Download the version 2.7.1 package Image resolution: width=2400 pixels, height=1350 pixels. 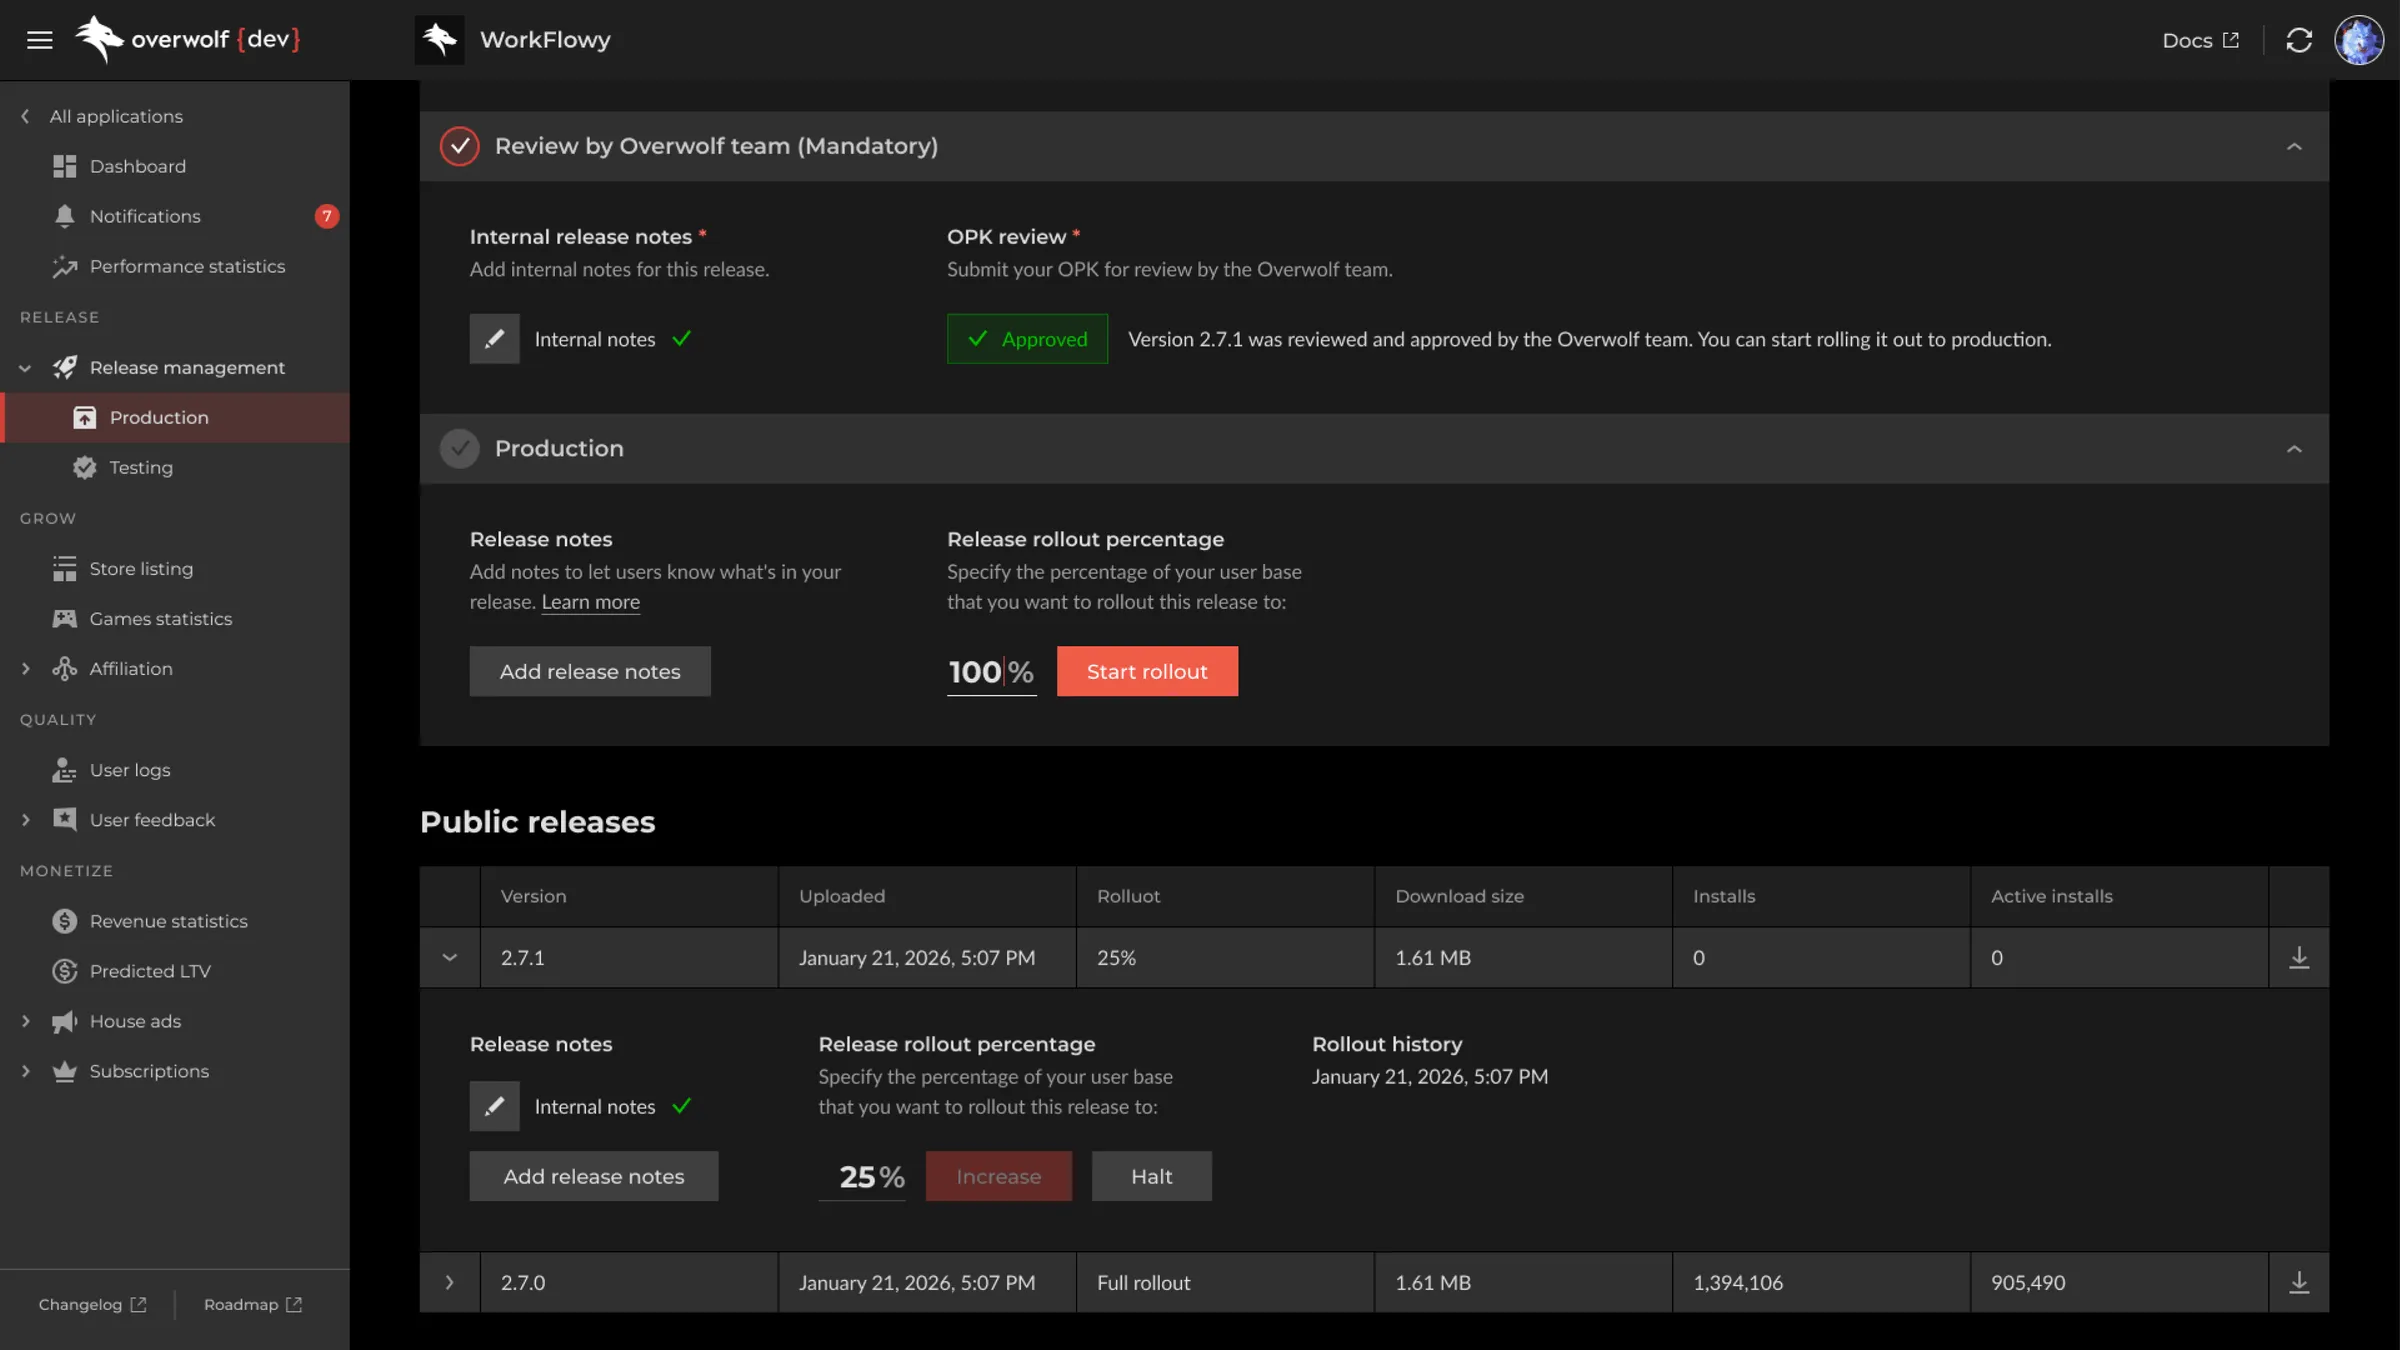point(2299,957)
